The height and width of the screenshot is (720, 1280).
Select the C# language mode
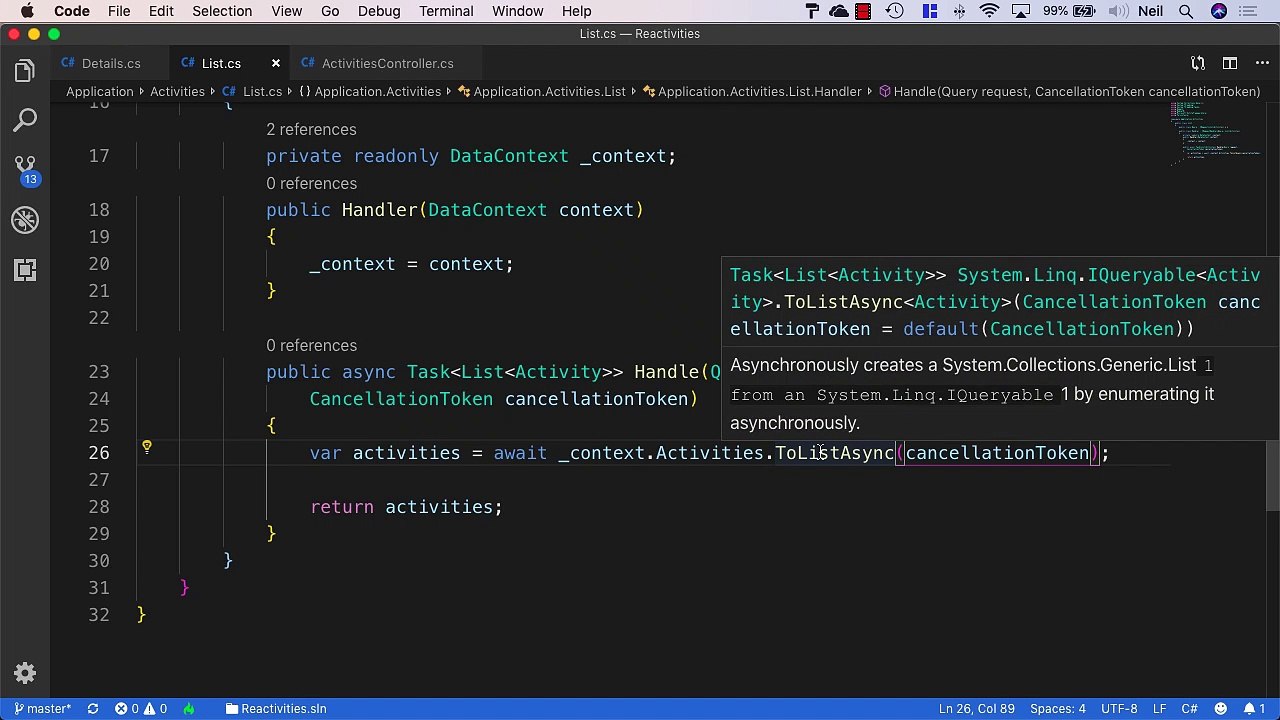point(1189,709)
